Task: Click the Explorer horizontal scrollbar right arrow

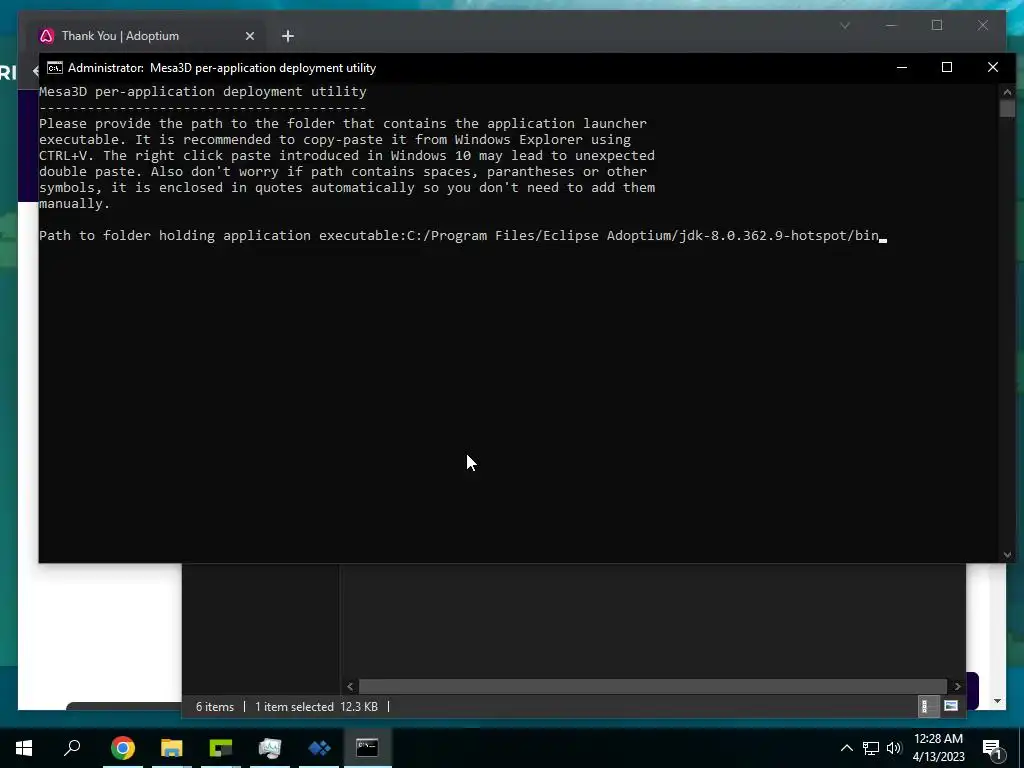Action: point(957,686)
